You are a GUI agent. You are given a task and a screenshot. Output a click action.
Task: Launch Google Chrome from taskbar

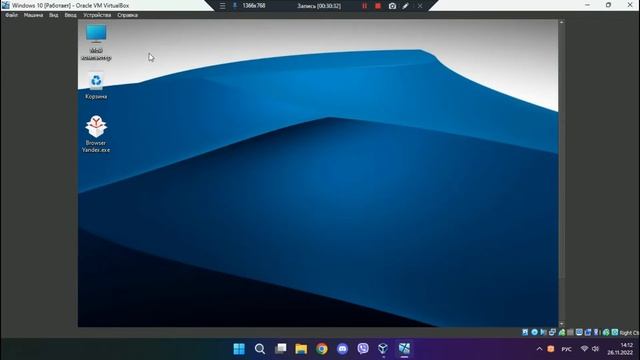322,349
